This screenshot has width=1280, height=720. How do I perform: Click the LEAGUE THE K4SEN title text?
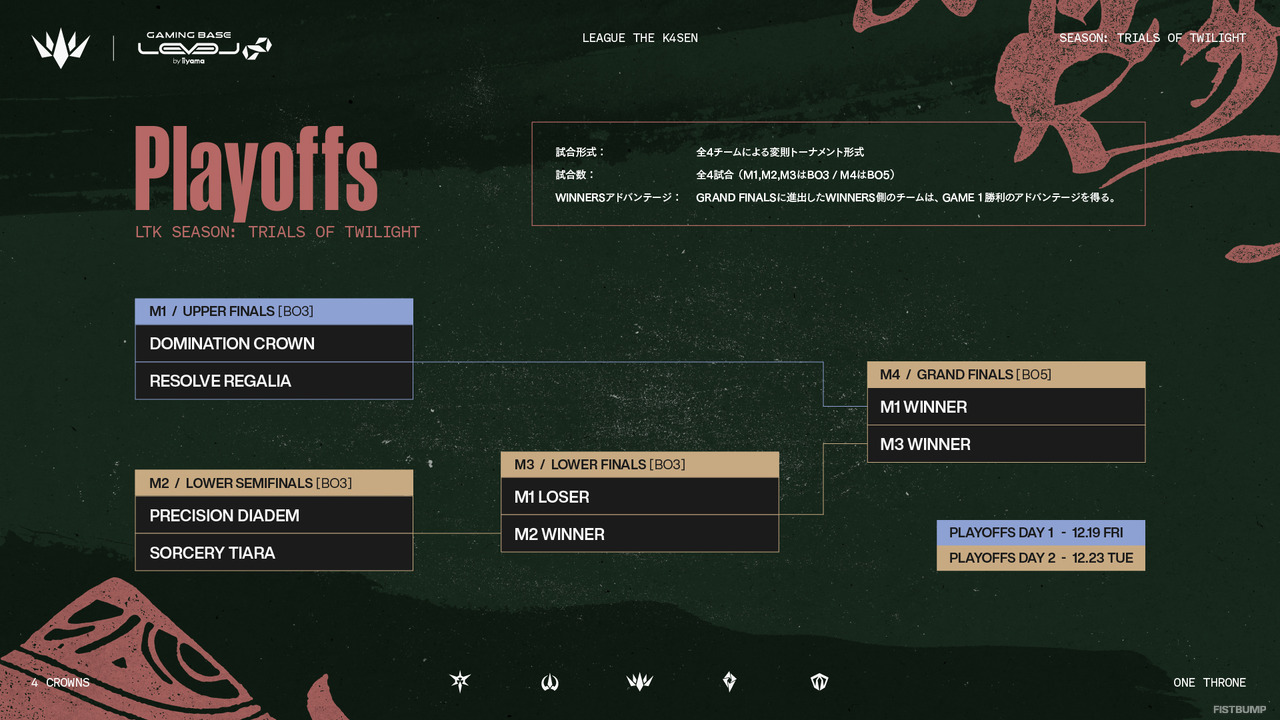(640, 38)
